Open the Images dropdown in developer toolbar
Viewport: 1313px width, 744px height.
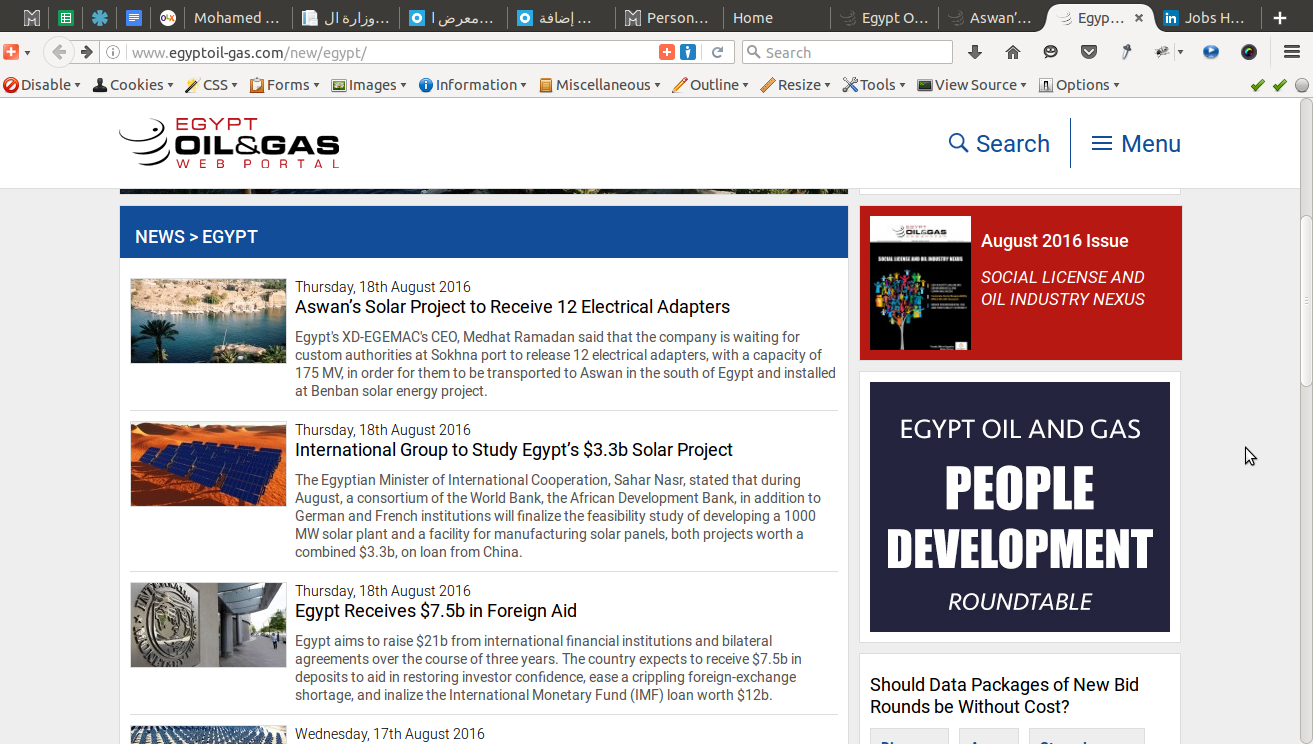click(x=369, y=85)
